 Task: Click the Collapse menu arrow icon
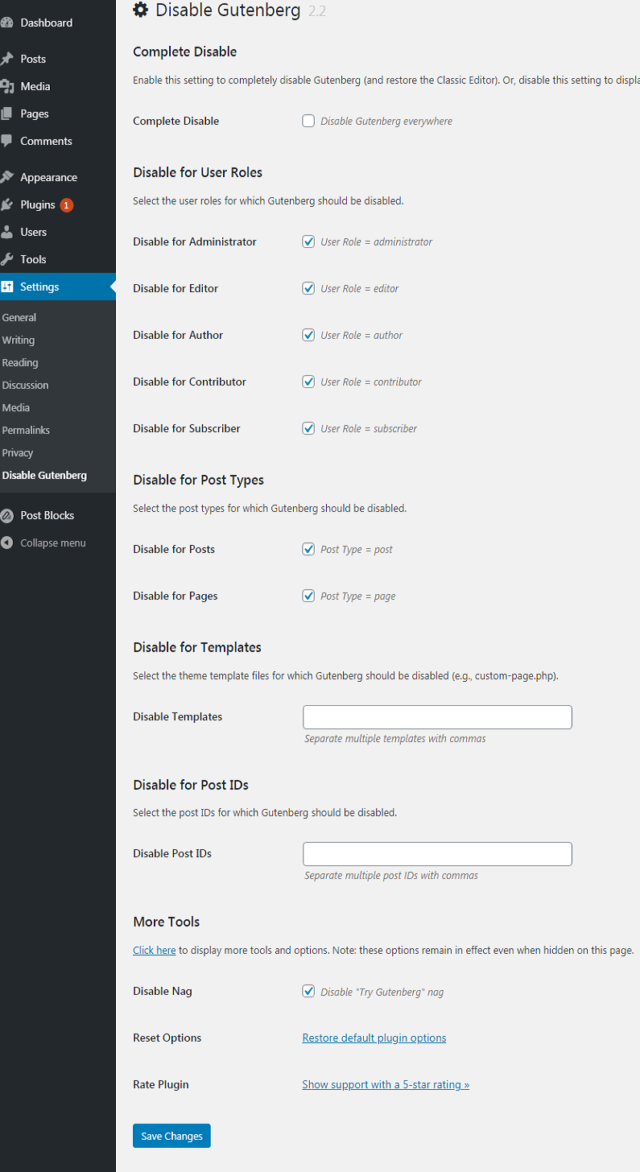pos(7,543)
